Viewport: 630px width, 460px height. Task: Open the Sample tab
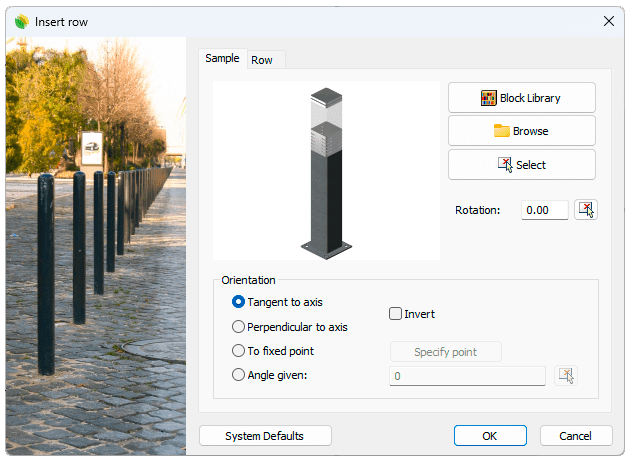pos(222,58)
